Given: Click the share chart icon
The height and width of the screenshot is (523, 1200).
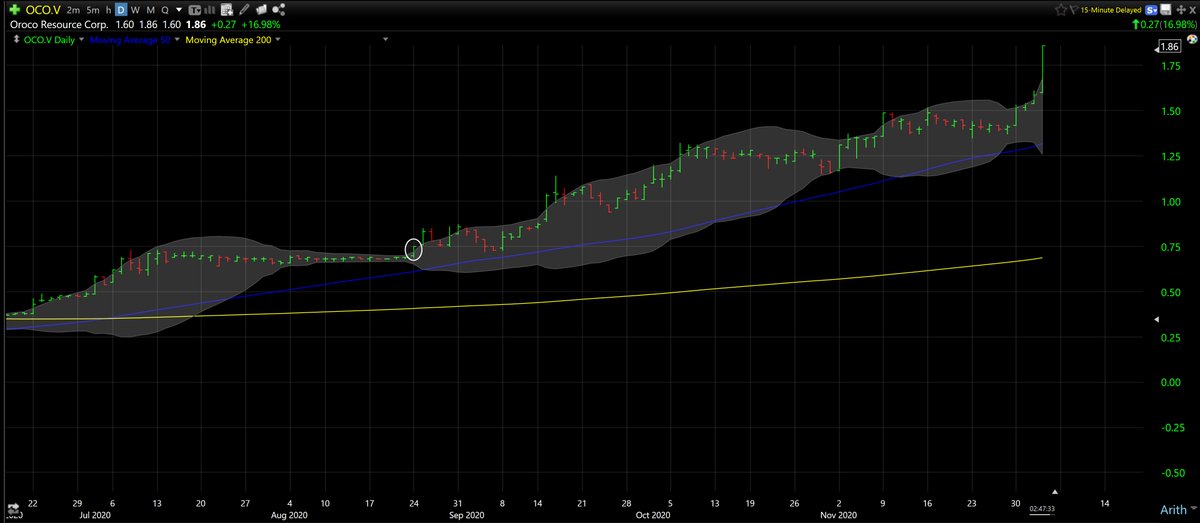Looking at the screenshot, I should 279,10.
